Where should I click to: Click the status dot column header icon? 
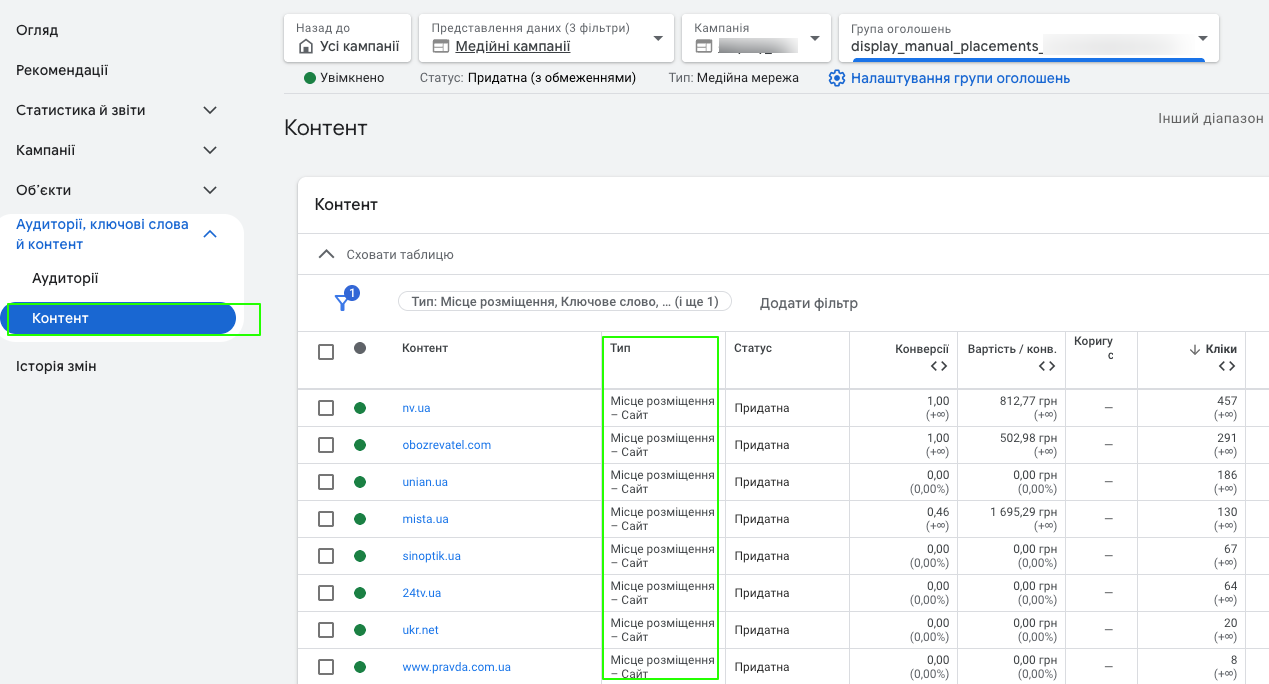(360, 348)
